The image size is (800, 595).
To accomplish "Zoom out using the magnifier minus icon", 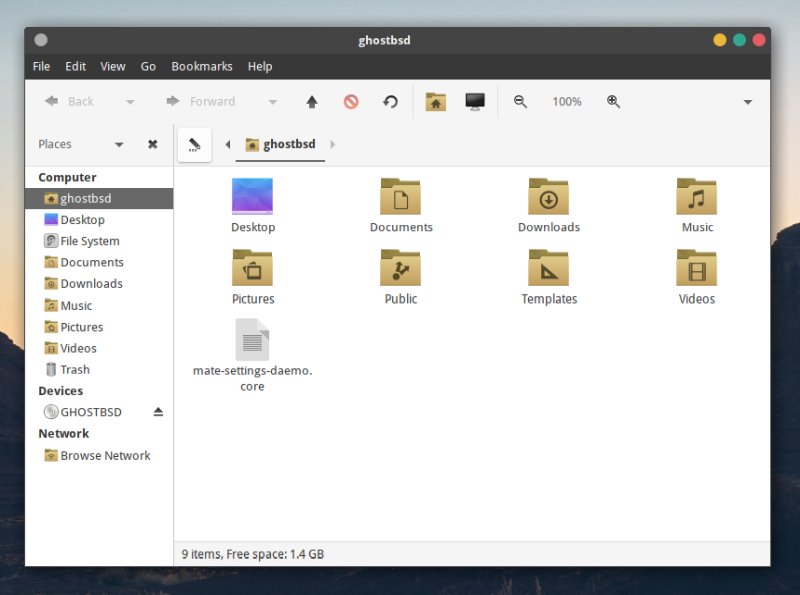I will click(521, 101).
